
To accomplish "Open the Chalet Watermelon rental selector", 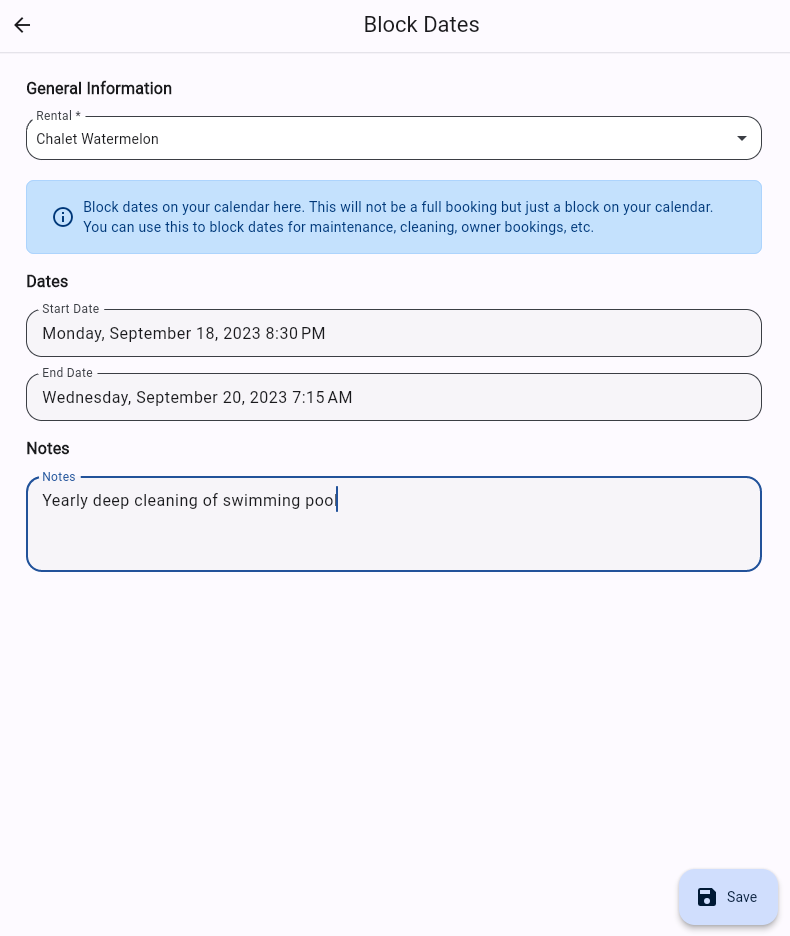I will click(380, 139).
